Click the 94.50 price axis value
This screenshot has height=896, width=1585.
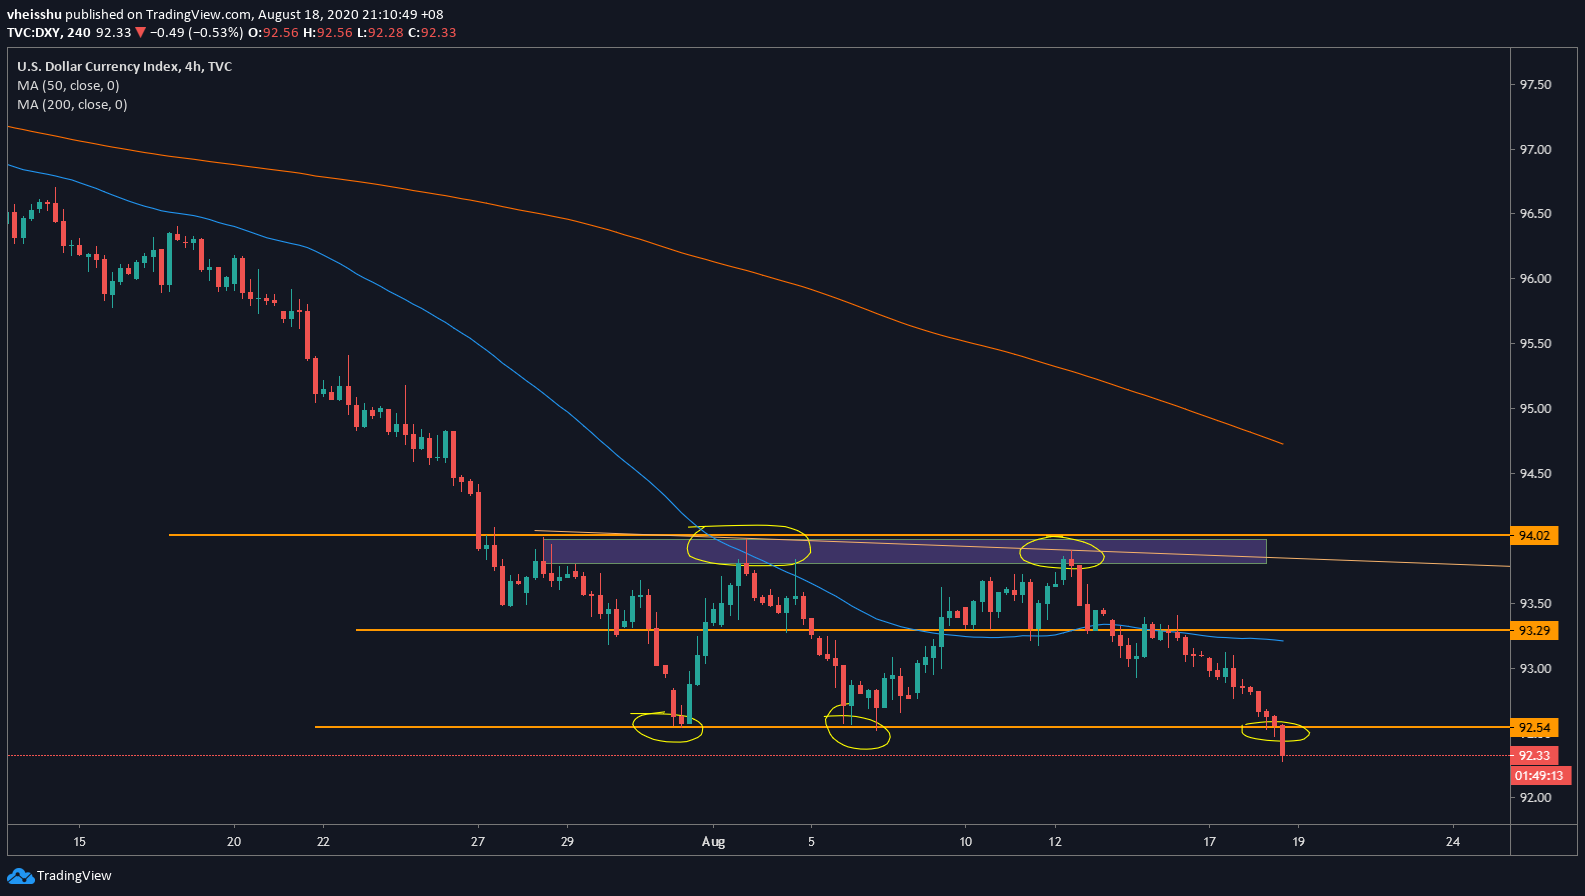1535,474
